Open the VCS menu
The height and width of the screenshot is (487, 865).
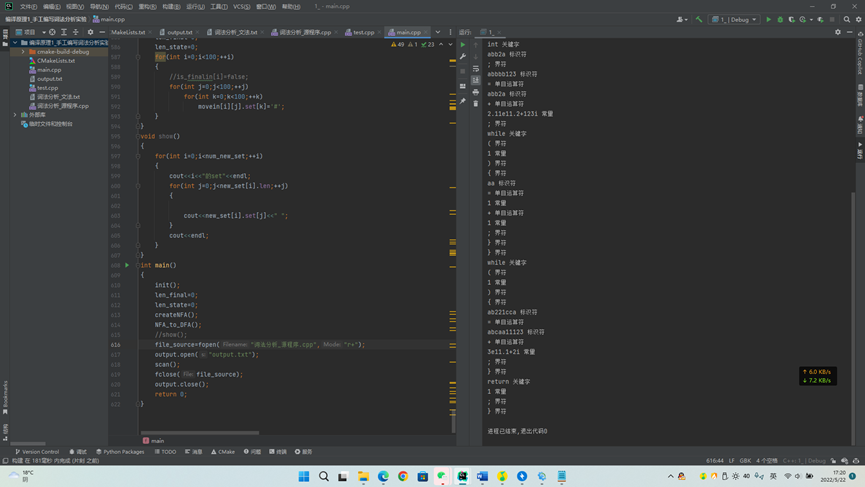[241, 6]
